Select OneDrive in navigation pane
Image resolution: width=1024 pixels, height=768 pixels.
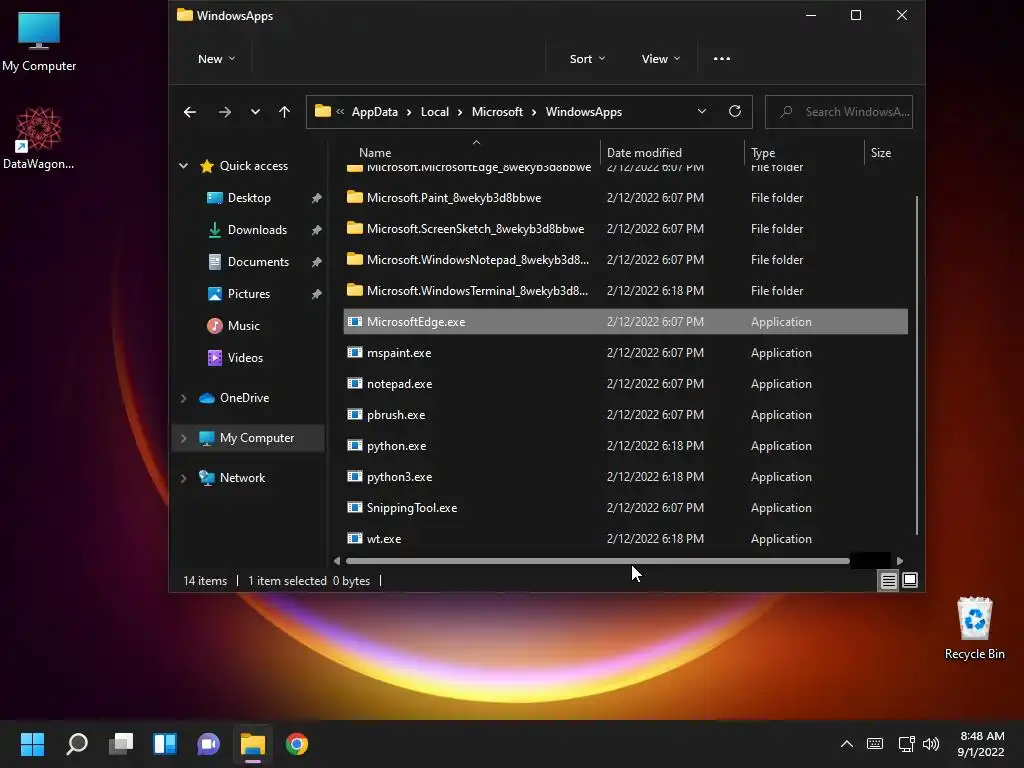coord(244,398)
